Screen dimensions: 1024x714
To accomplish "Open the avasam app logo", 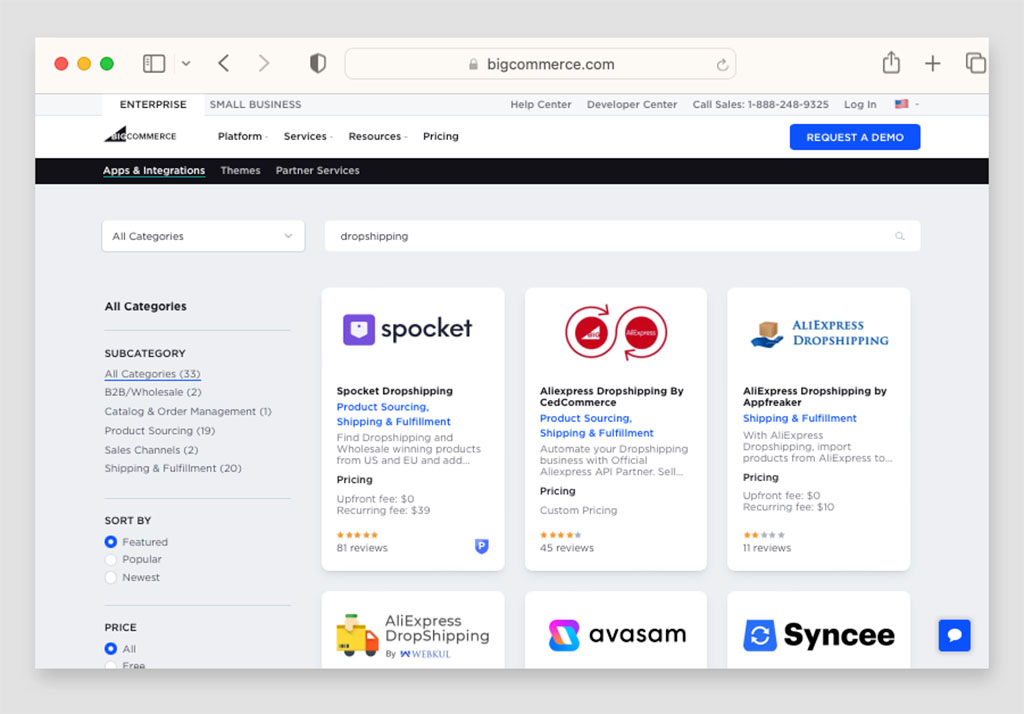I will point(617,635).
